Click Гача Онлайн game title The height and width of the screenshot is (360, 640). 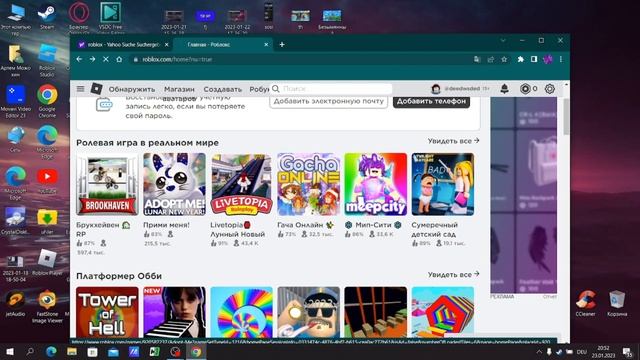(305, 225)
